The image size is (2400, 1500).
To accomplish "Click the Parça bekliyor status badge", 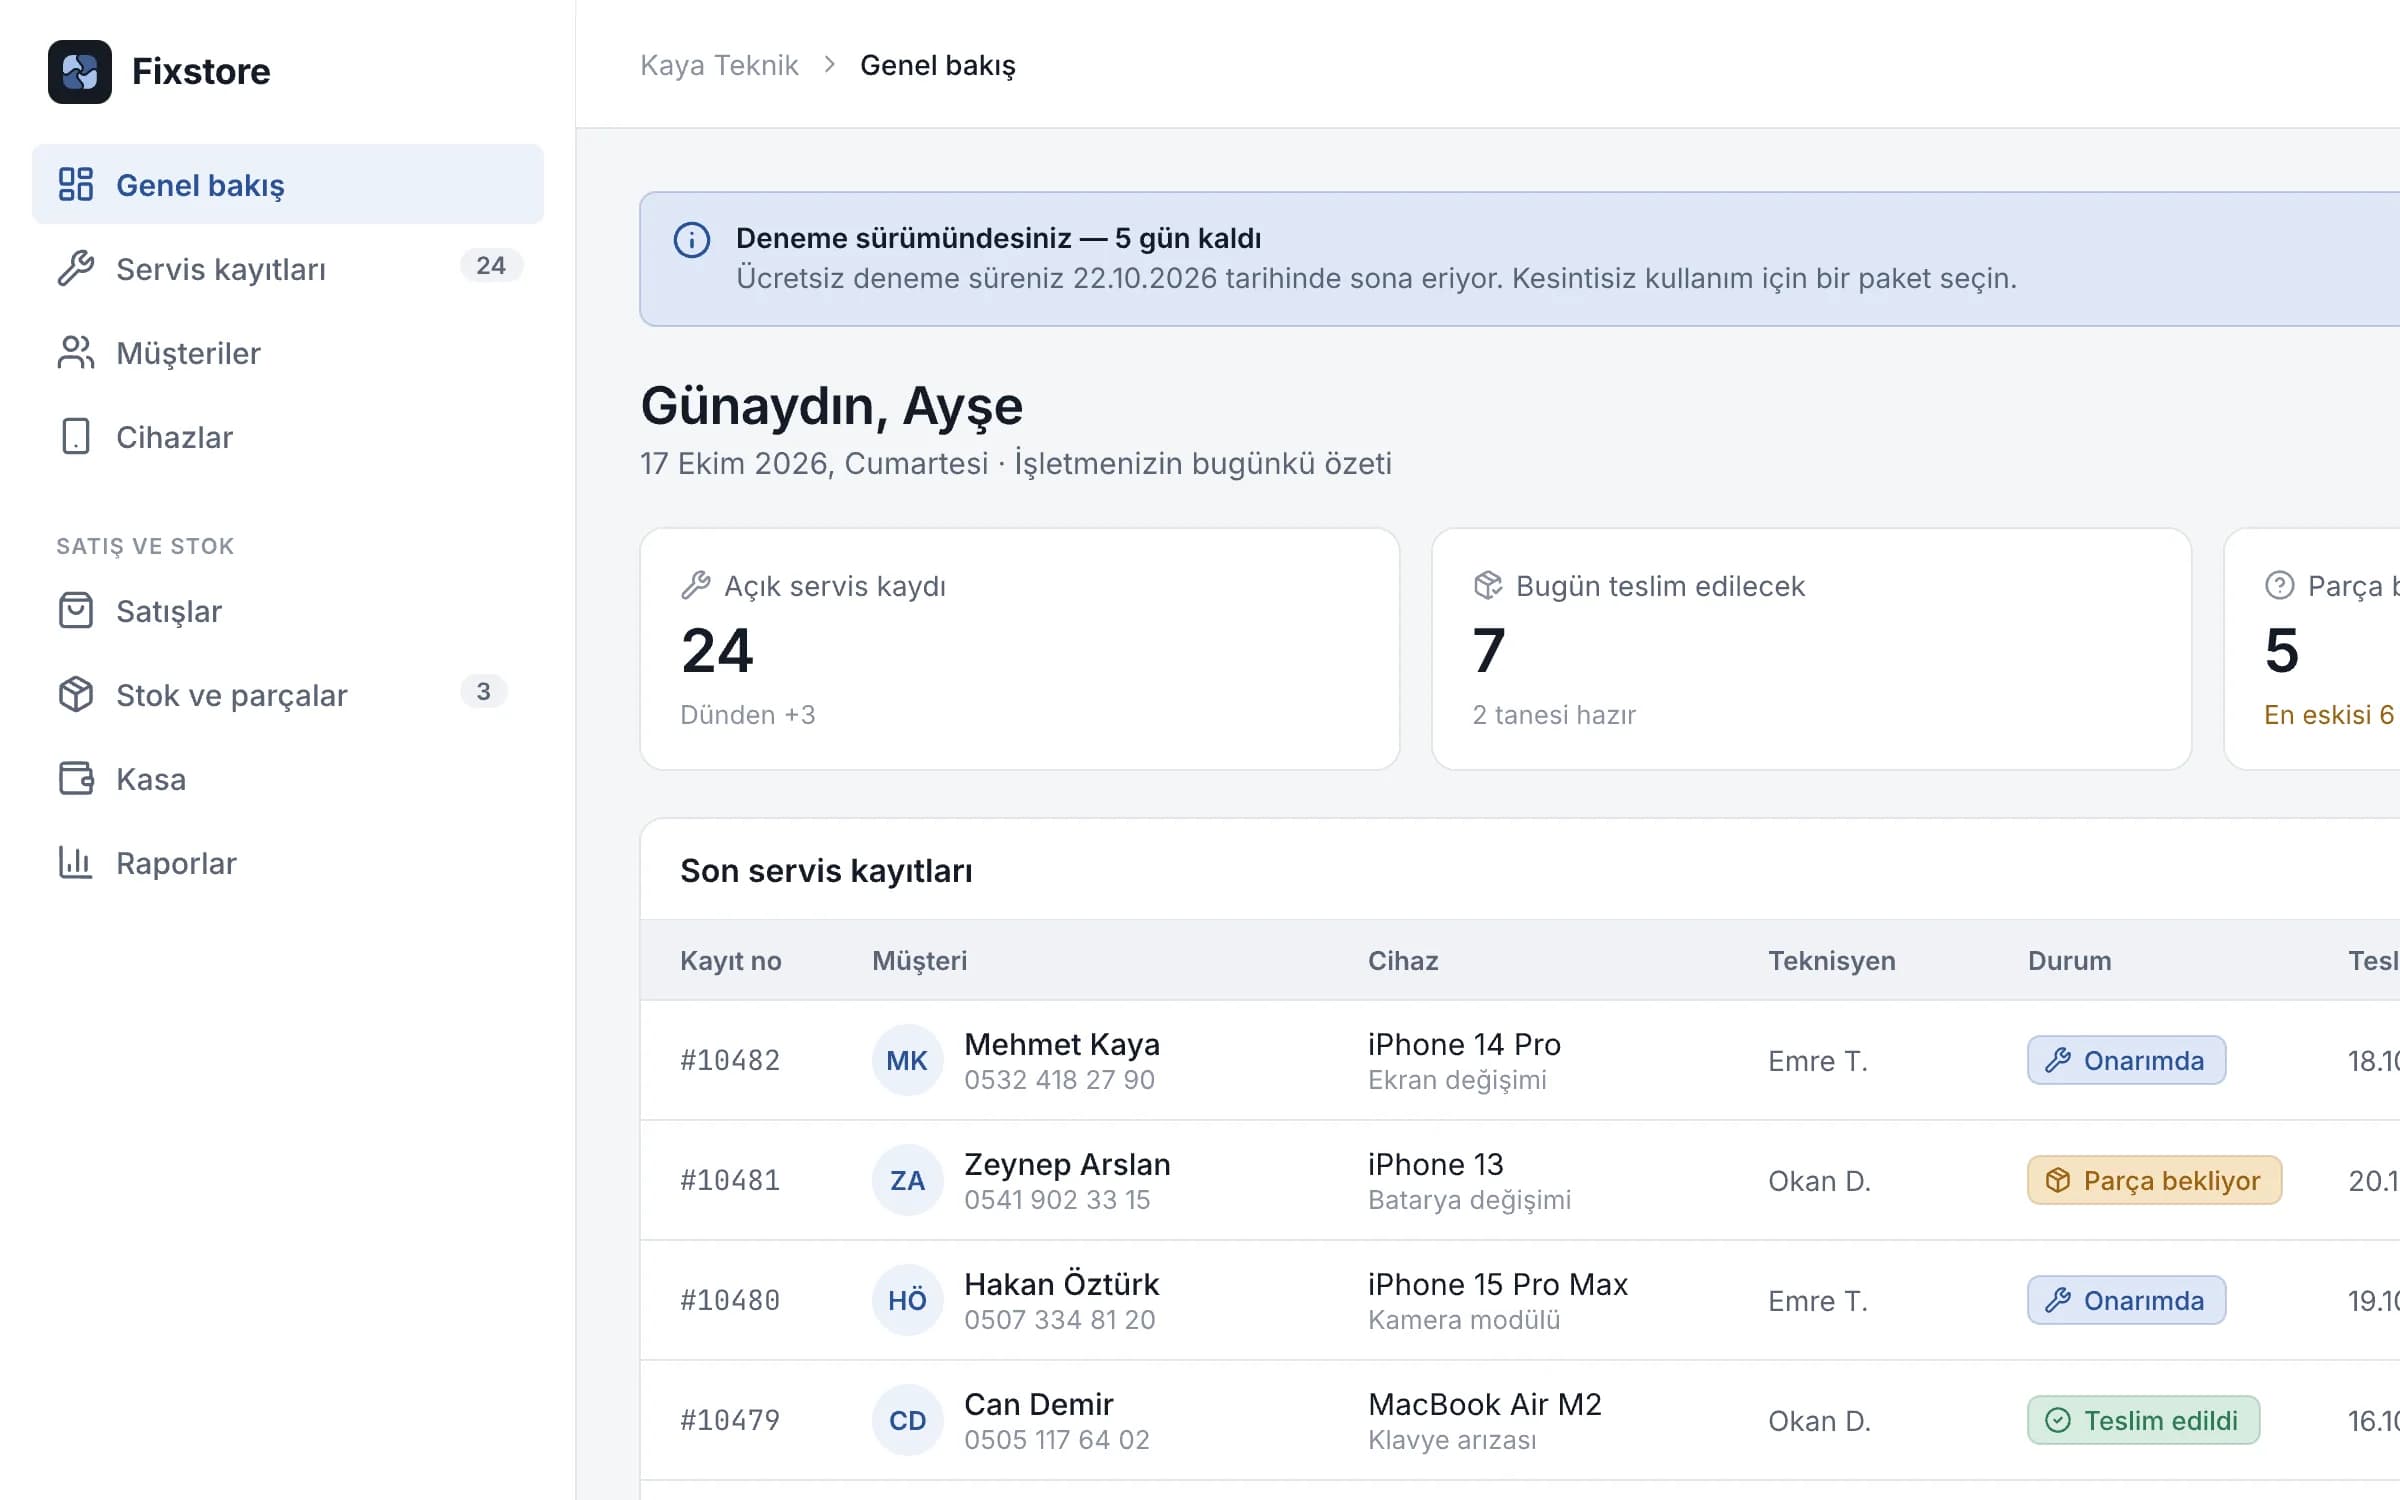I will click(2155, 1180).
